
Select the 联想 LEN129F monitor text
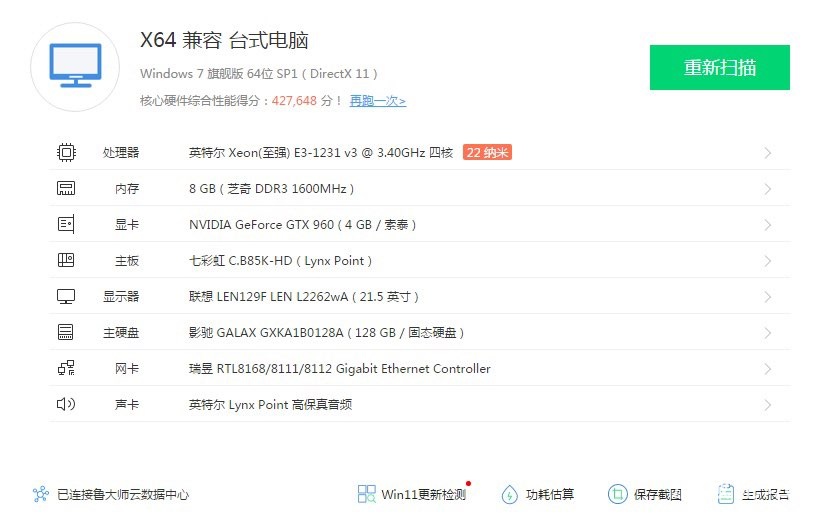(x=304, y=297)
